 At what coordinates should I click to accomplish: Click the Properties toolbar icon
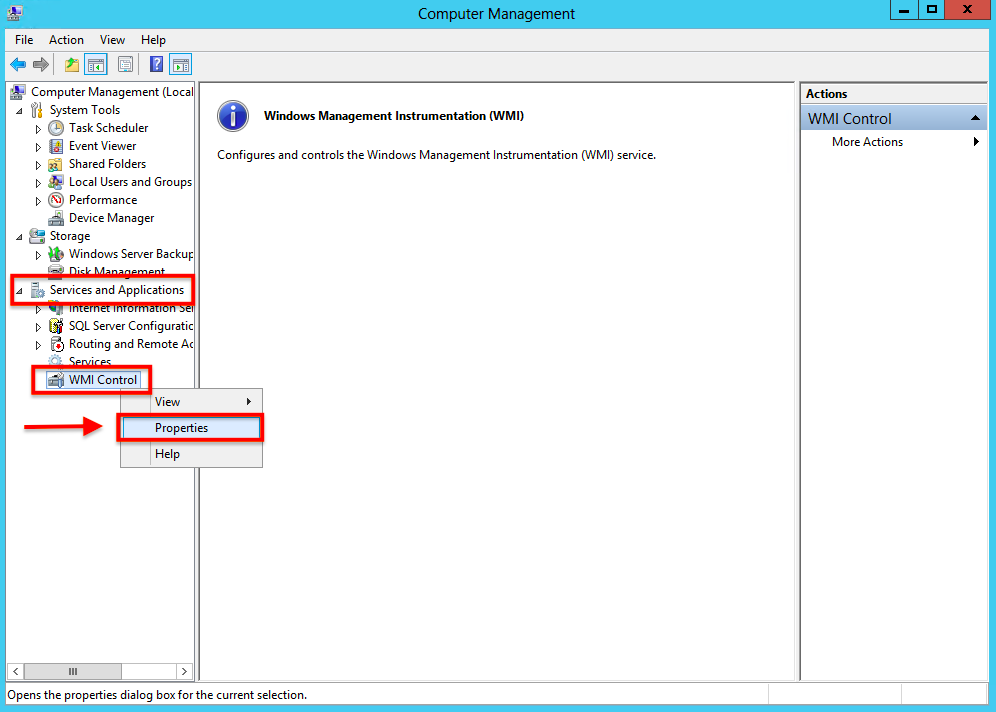(126, 64)
